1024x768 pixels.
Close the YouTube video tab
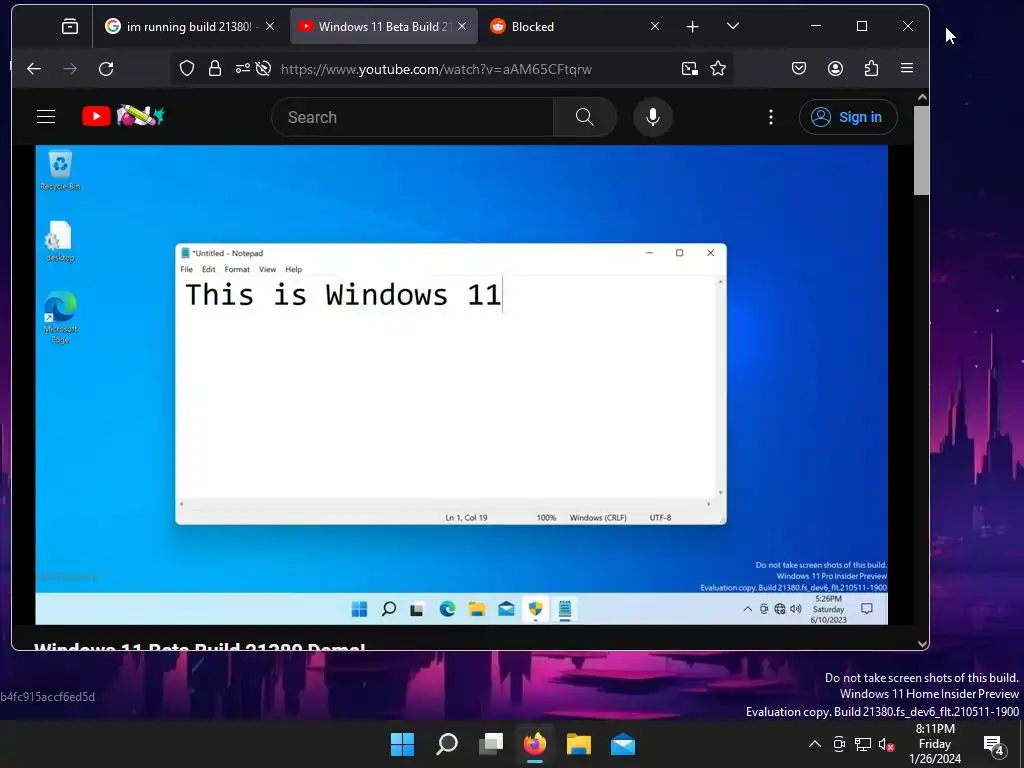coord(462,26)
